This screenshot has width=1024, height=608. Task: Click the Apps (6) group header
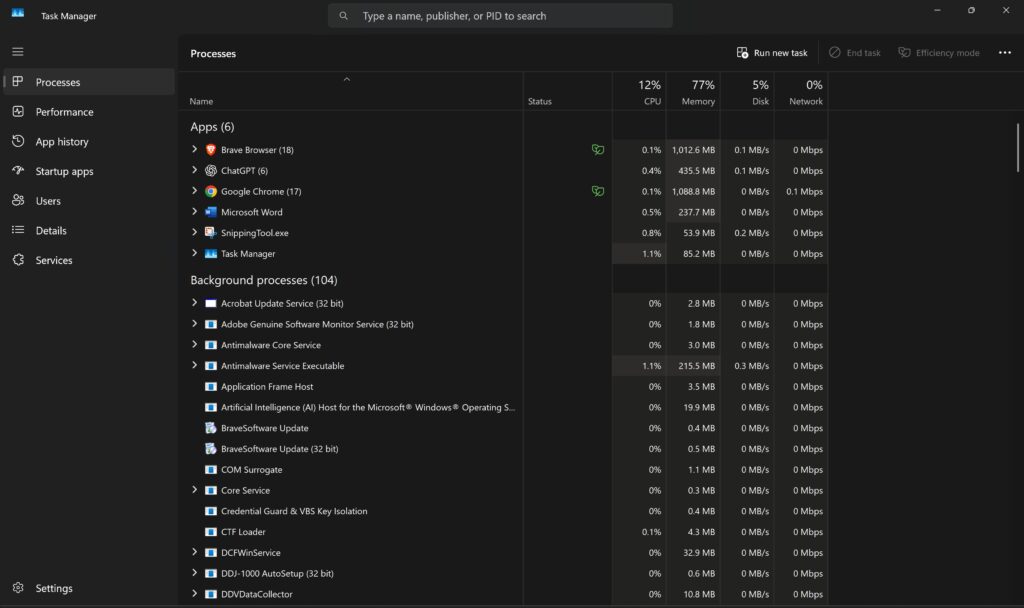pyautogui.click(x=212, y=127)
